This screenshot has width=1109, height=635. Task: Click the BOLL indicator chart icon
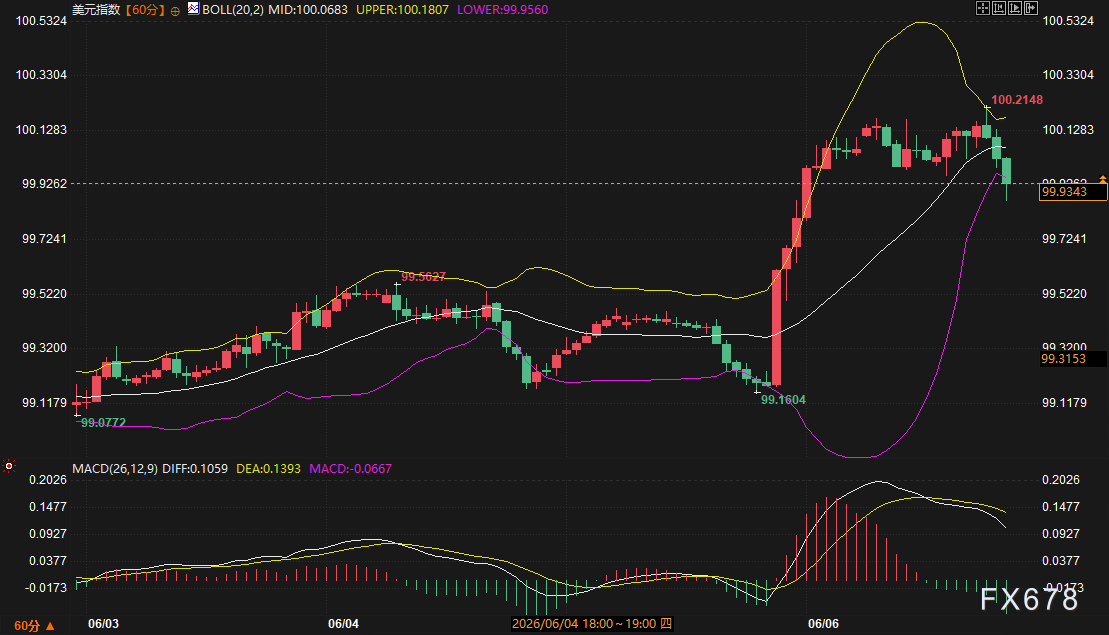pyautogui.click(x=193, y=8)
